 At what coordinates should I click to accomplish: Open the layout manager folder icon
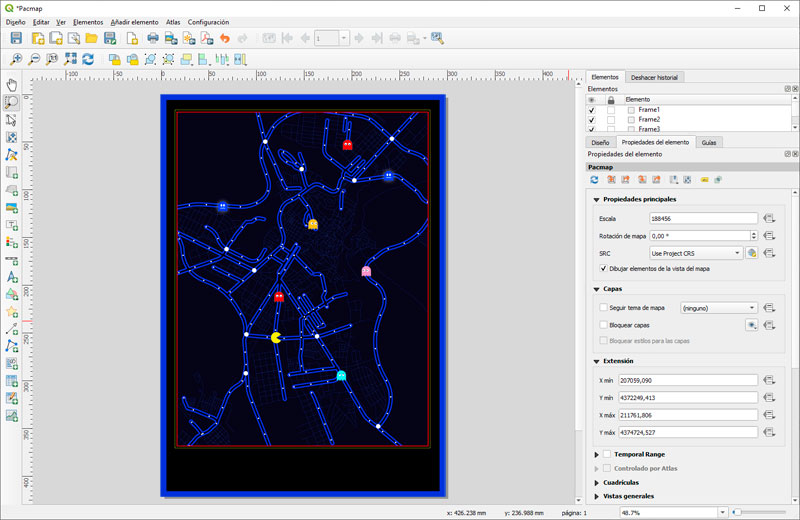coord(91,38)
